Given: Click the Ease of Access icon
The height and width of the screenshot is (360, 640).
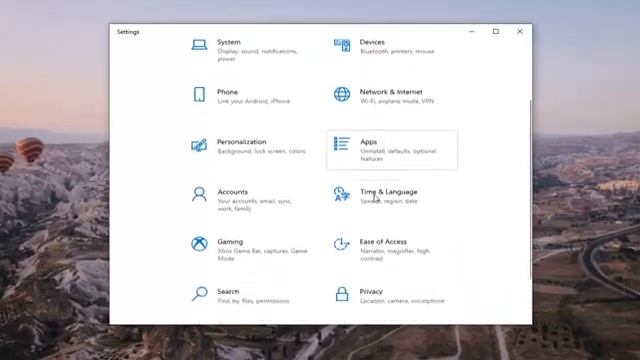Looking at the screenshot, I should coord(342,244).
